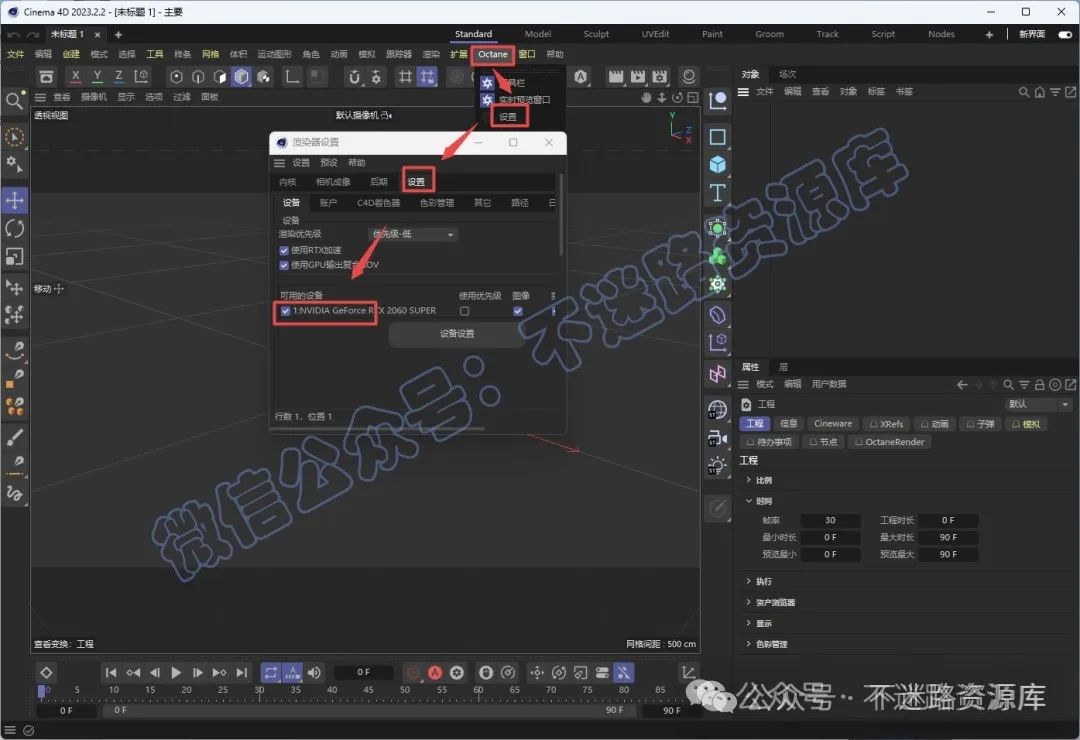Add a Light object from side palette
1080x740 pixels.
tap(717, 466)
